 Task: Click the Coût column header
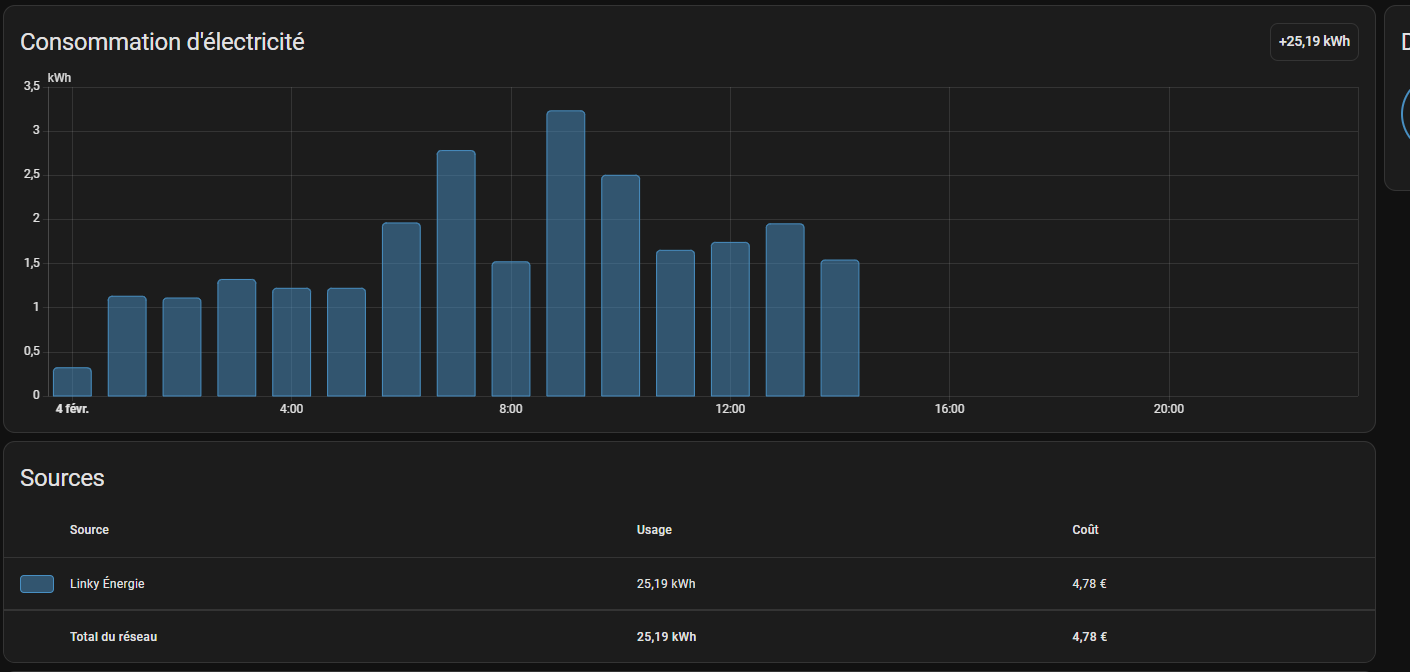(1085, 530)
